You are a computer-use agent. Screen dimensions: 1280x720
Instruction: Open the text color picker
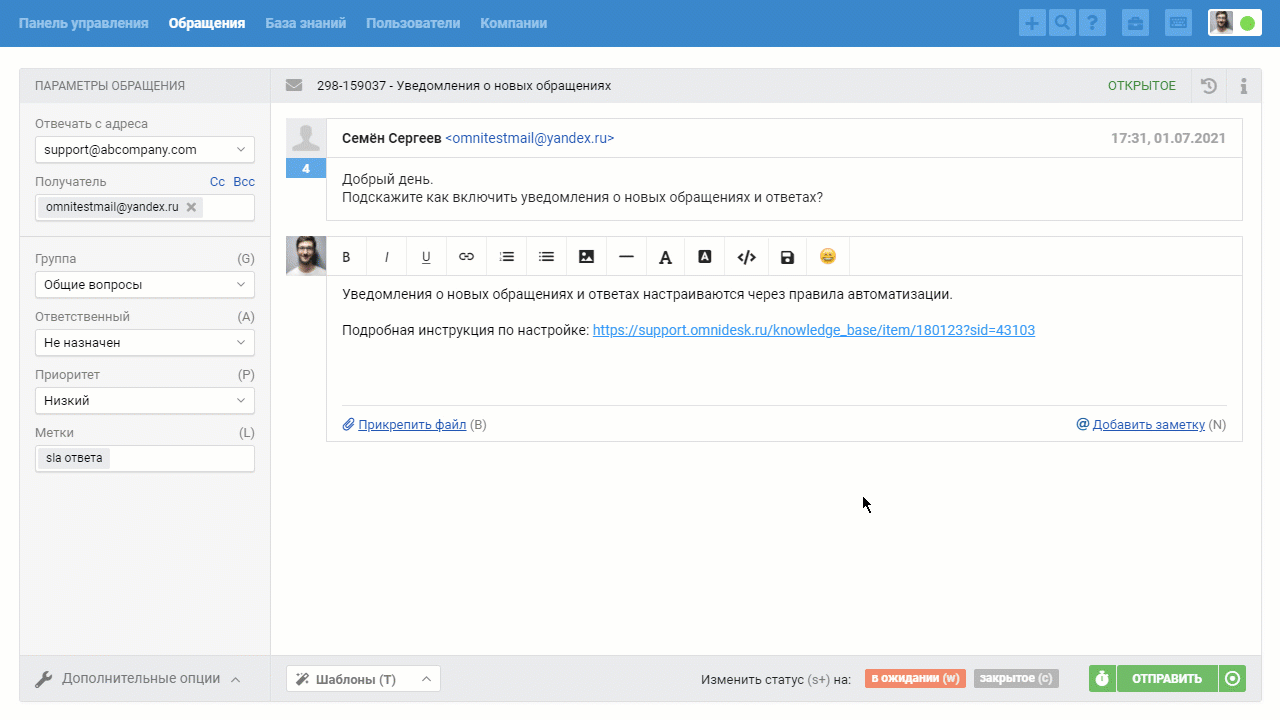pyautogui.click(x=666, y=257)
